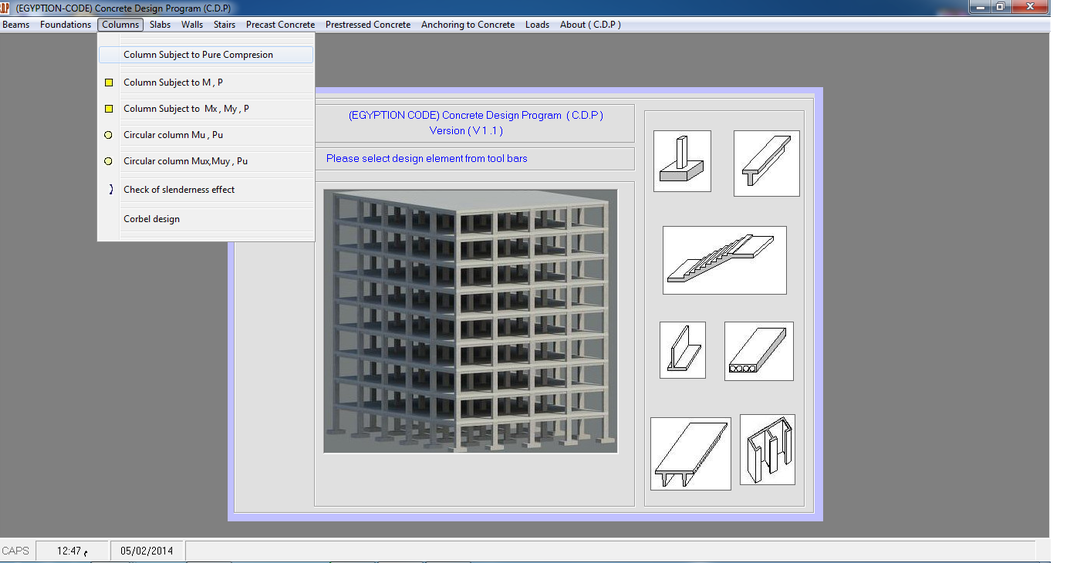Click the bracket icon beside Check of slenderness effect

click(x=111, y=189)
